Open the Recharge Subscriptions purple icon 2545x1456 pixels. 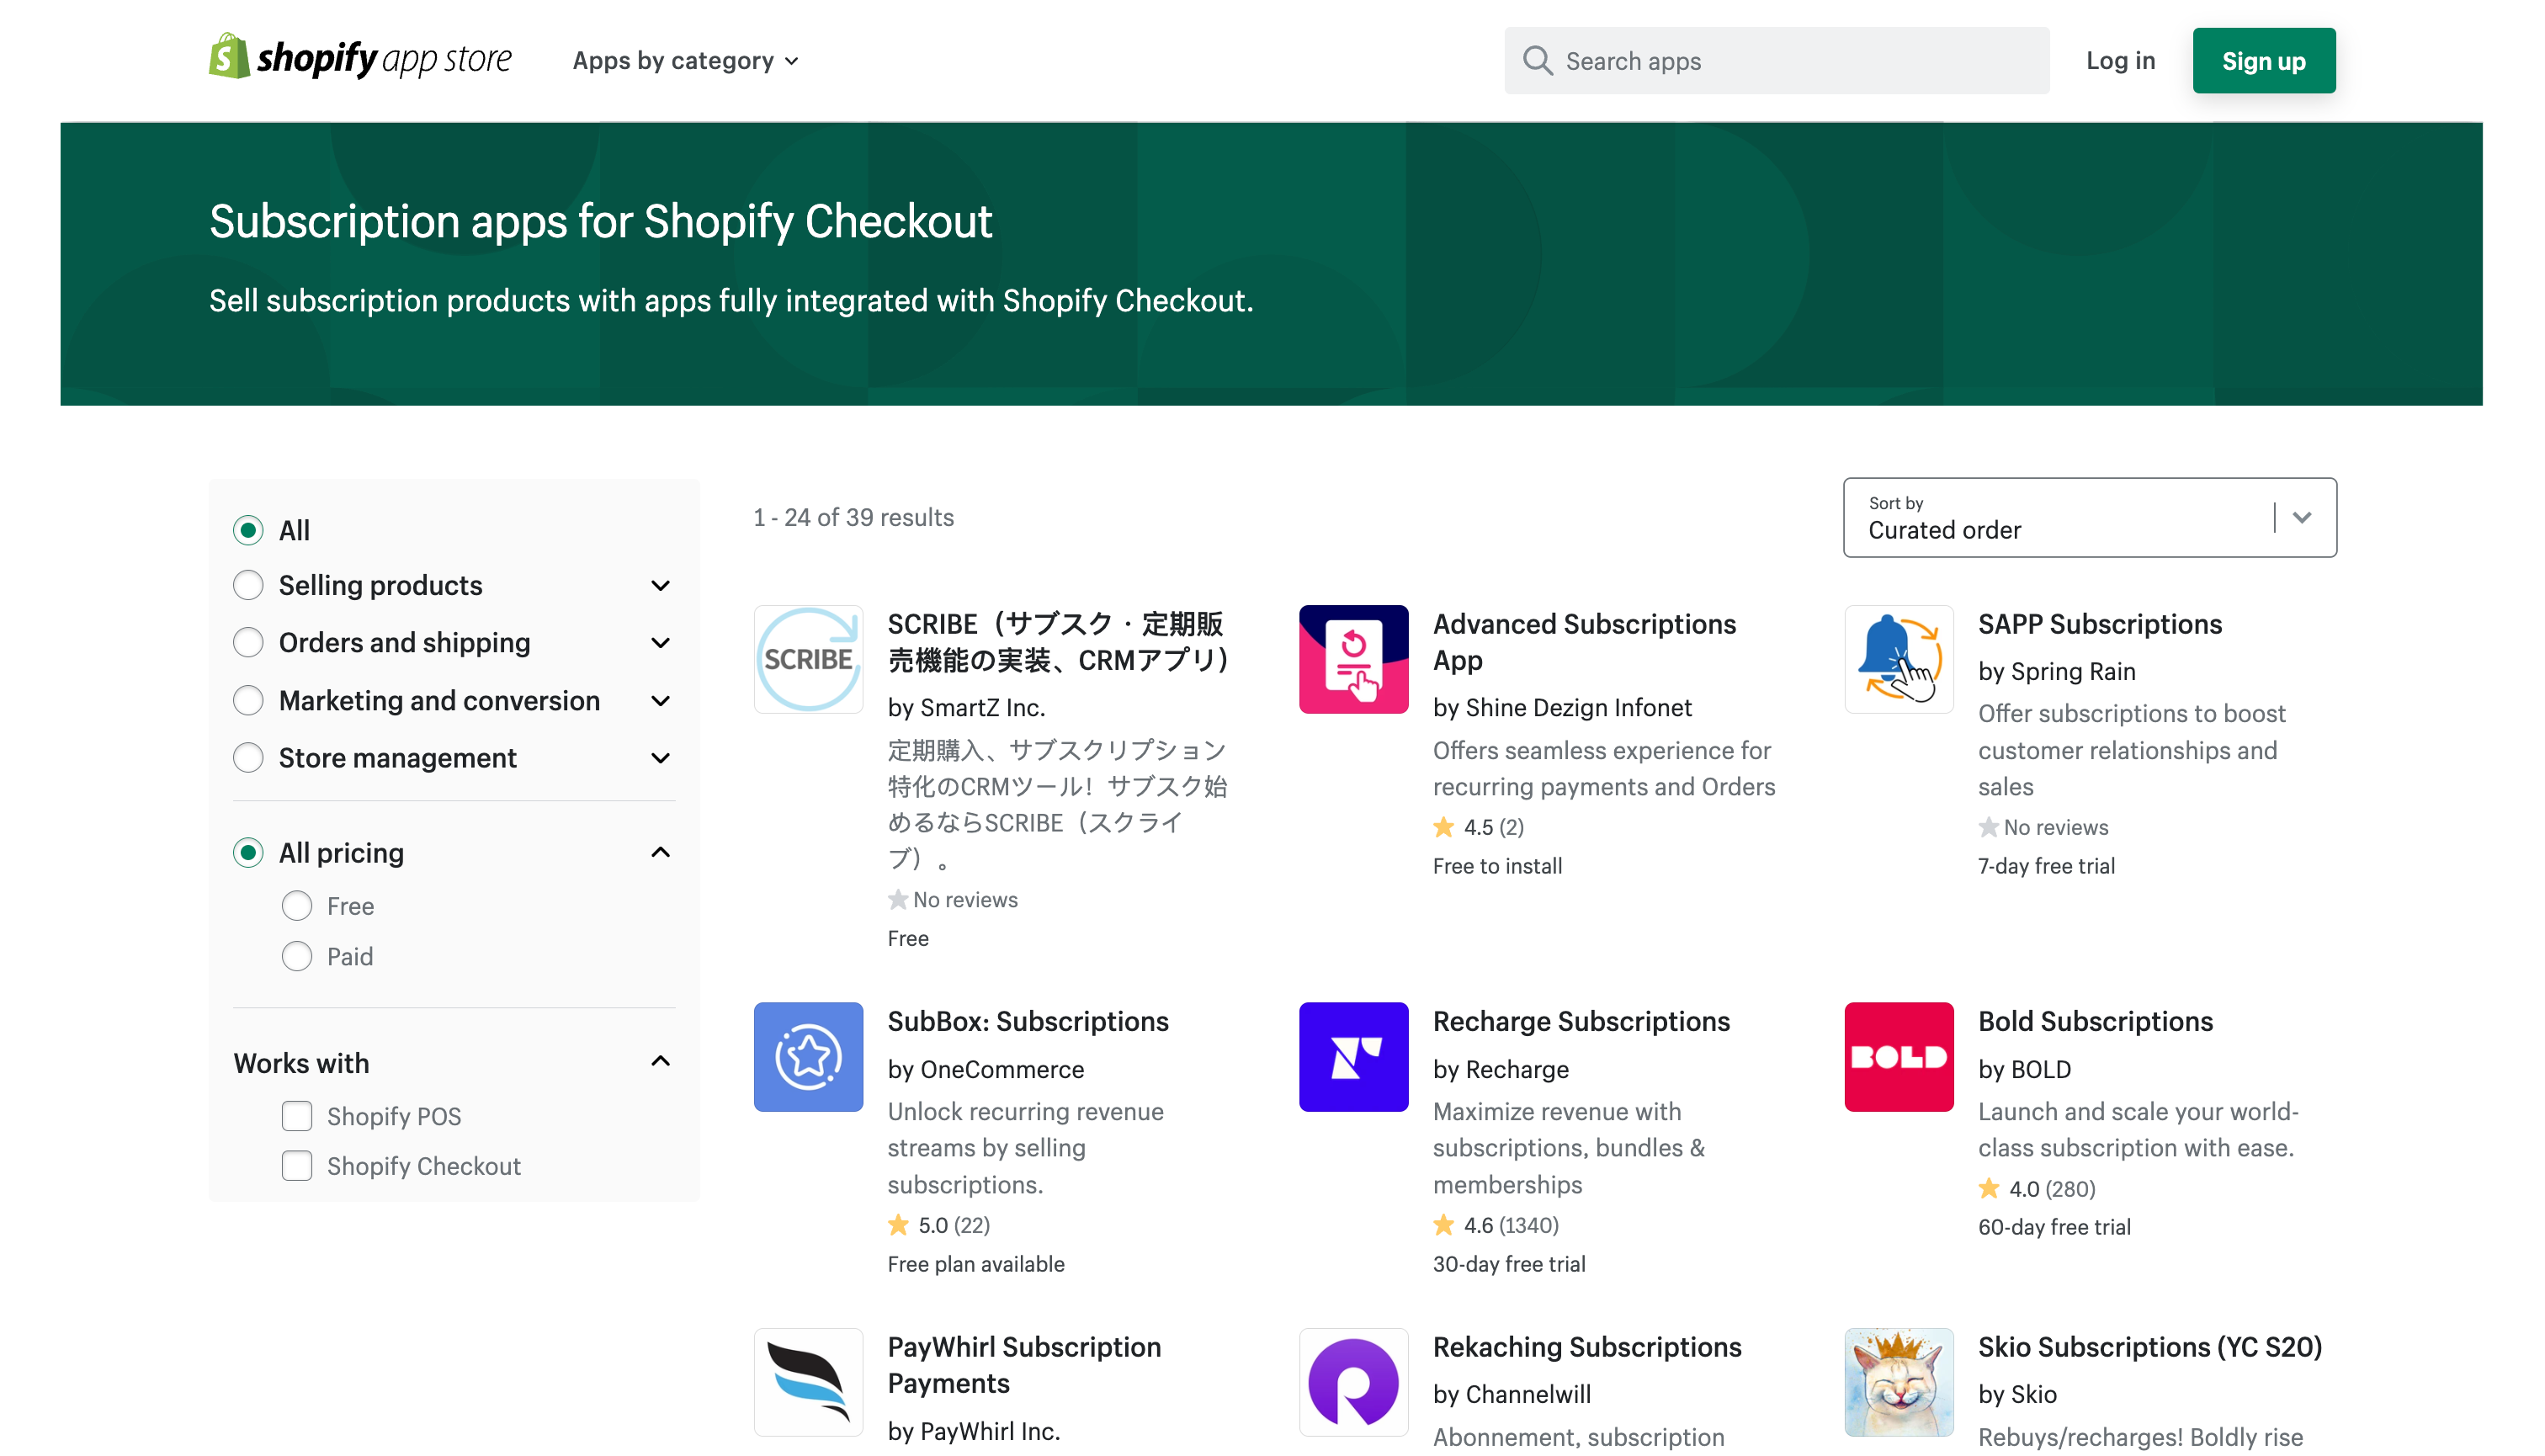[x=1353, y=1057]
